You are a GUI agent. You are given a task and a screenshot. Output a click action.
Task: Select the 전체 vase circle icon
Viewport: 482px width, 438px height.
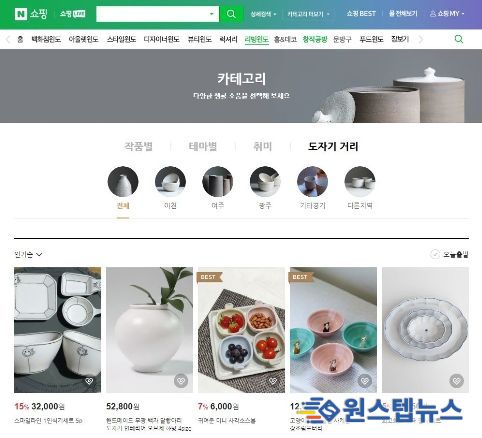tap(123, 182)
